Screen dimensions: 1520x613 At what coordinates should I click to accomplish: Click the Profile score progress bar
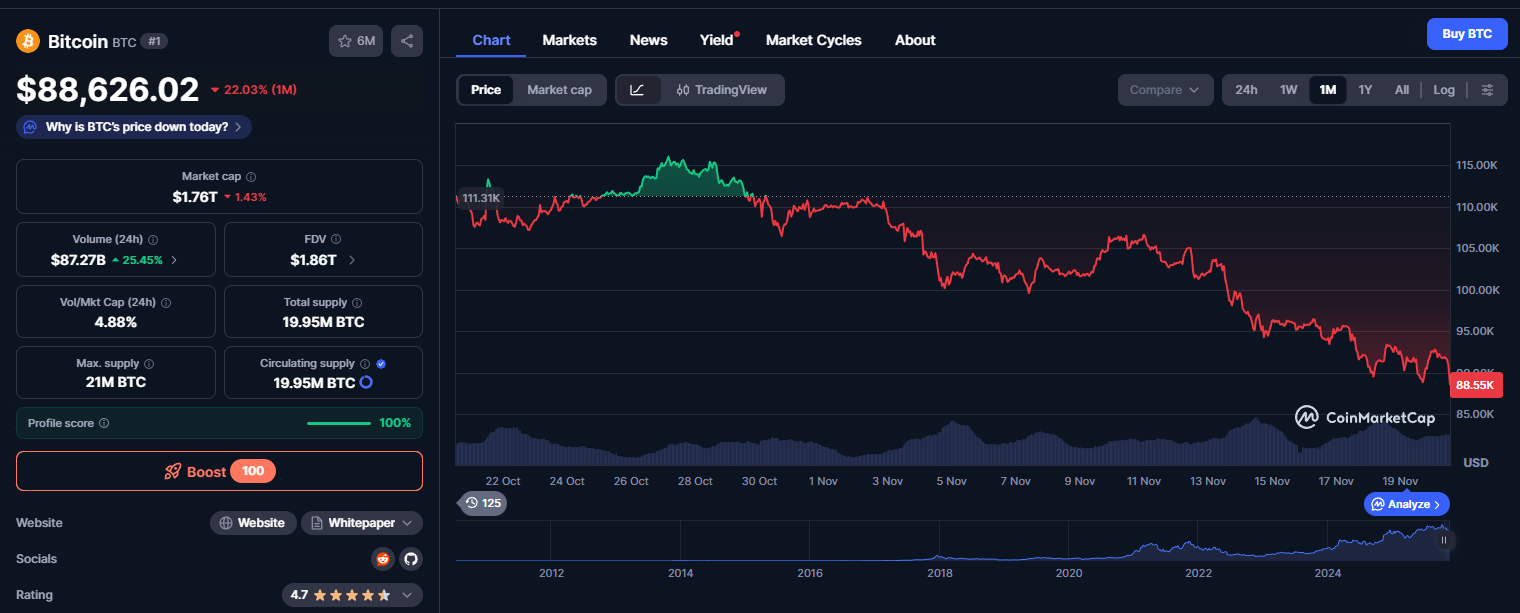coord(339,423)
